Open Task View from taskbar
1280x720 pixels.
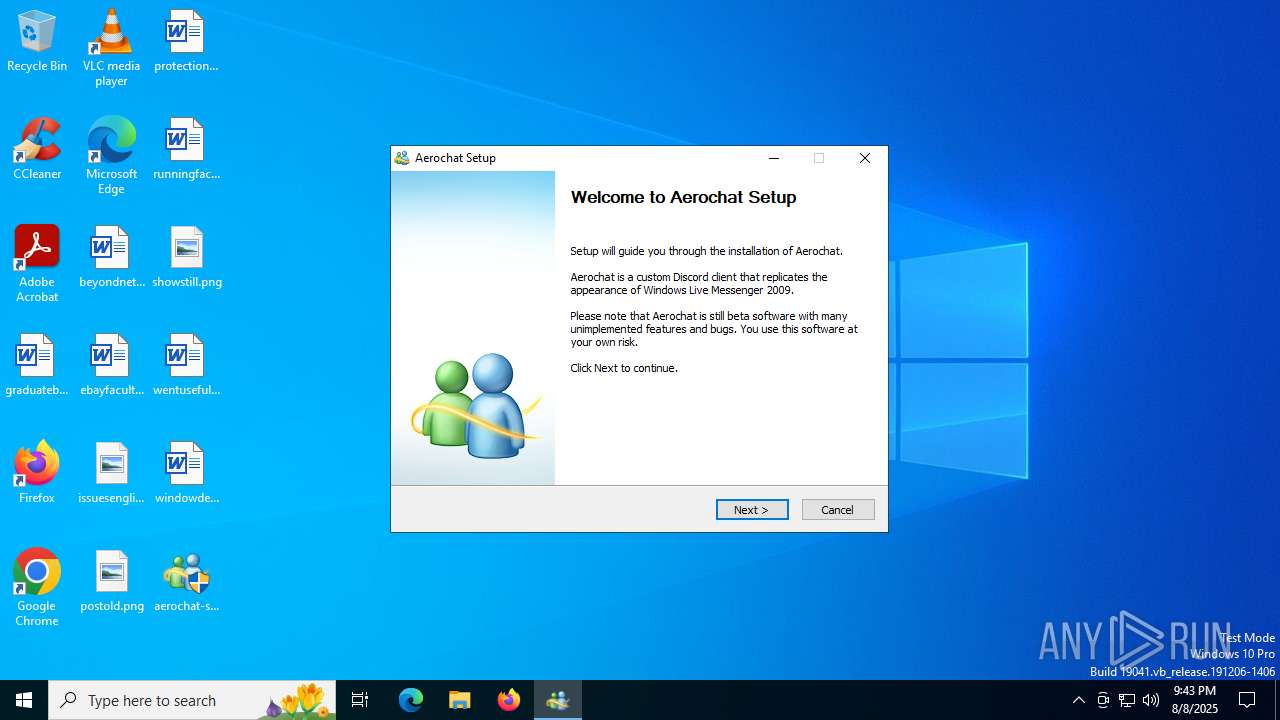[360, 700]
